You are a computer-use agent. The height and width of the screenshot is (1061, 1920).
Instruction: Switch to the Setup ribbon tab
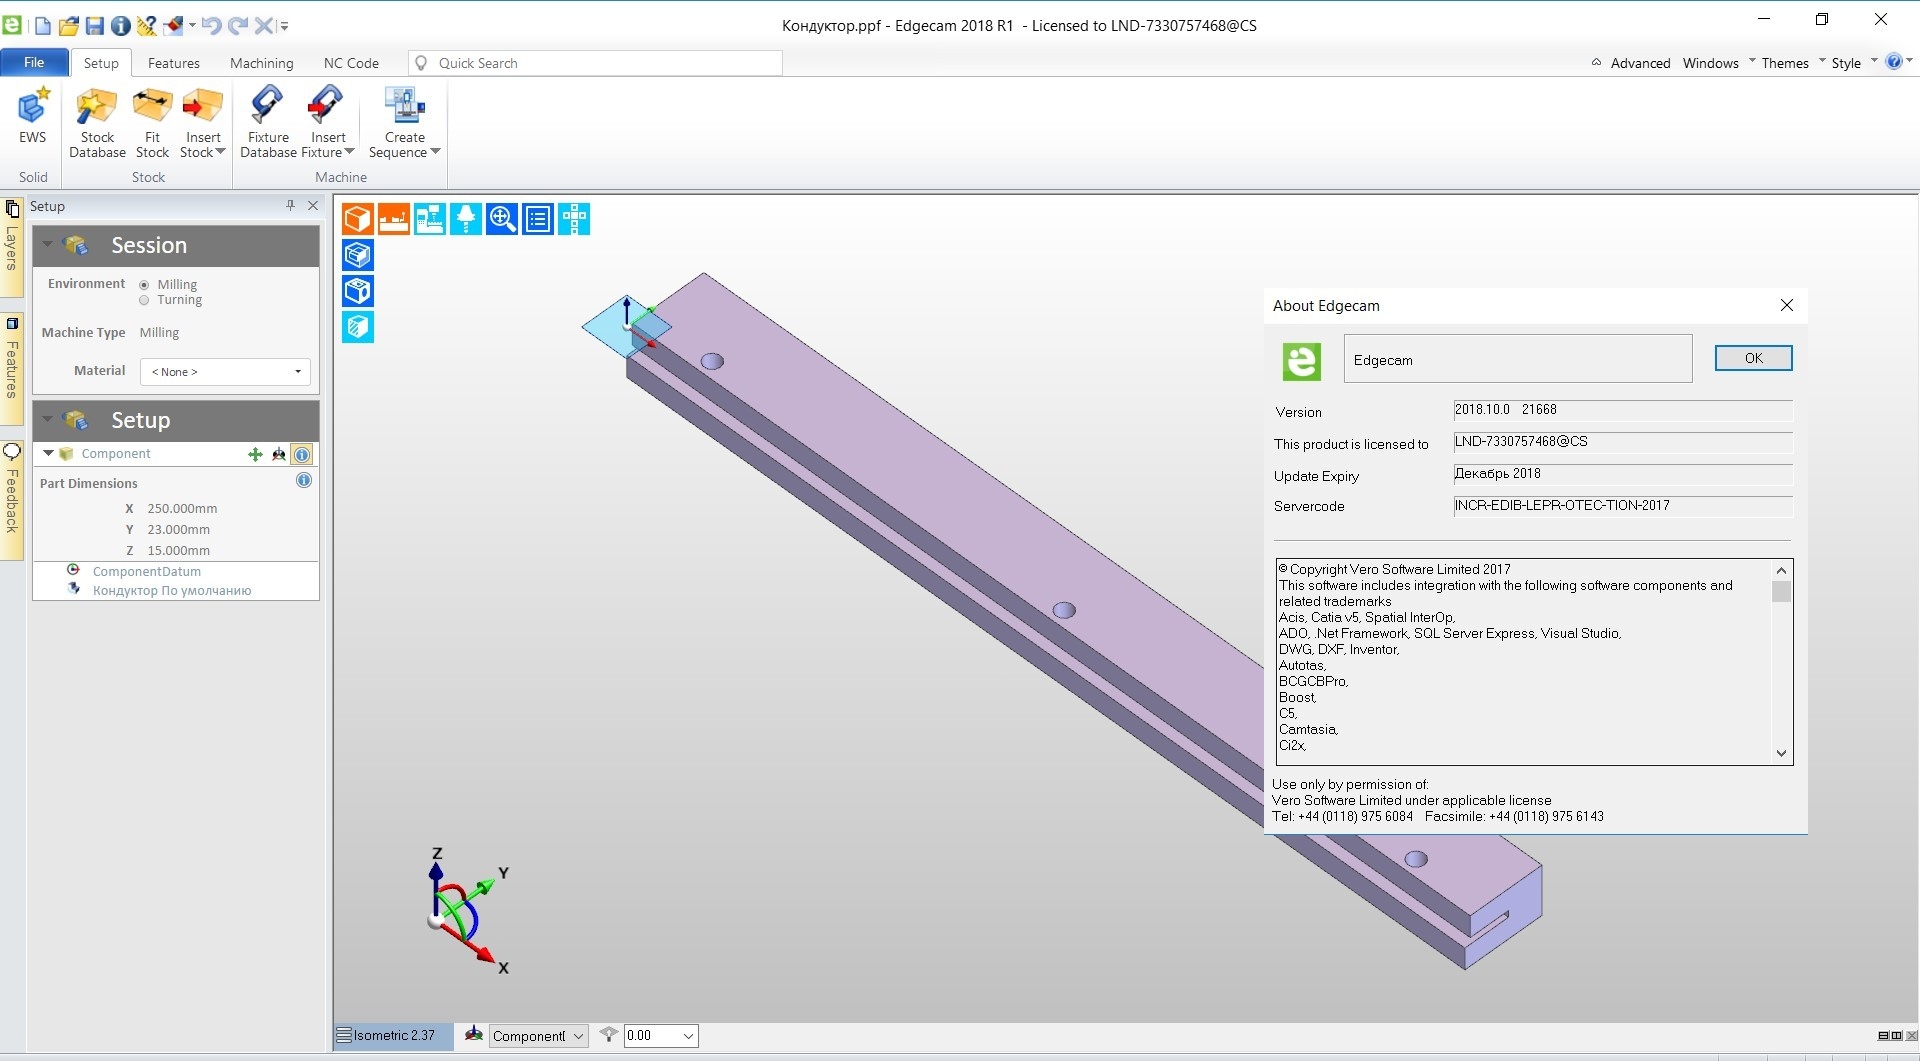101,63
